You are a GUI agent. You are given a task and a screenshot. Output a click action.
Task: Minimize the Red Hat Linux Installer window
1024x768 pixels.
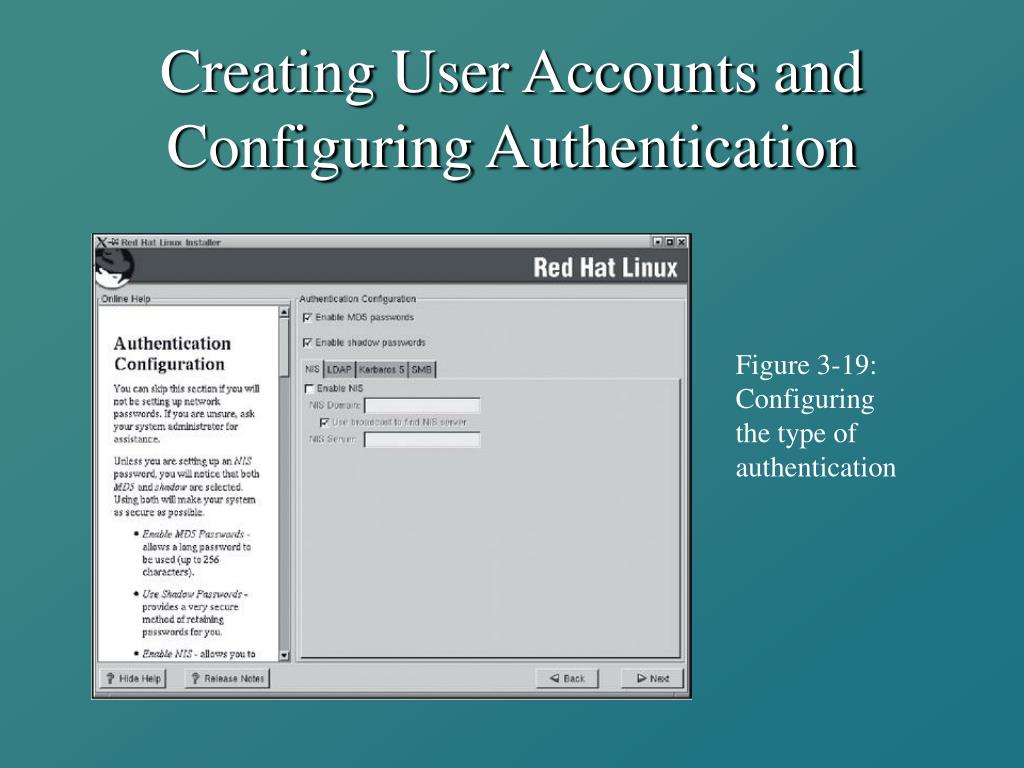[x=658, y=242]
